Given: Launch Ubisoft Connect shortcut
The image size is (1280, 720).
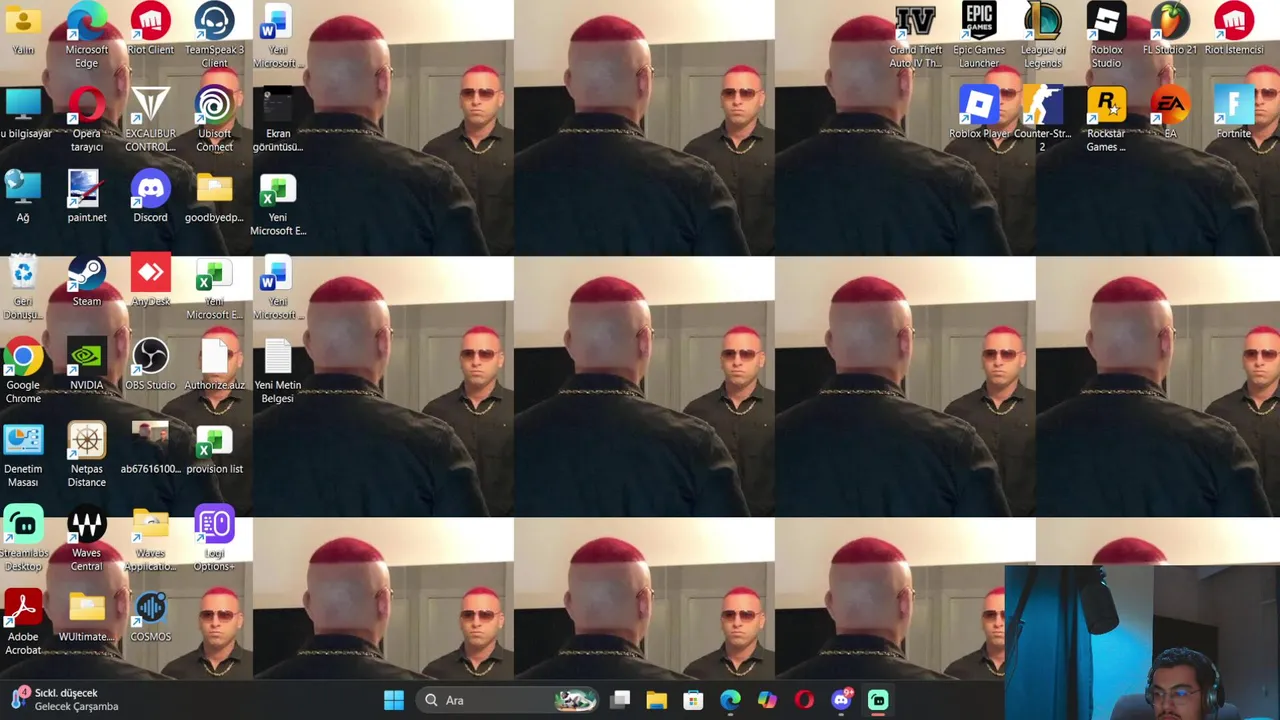Looking at the screenshot, I should (214, 119).
